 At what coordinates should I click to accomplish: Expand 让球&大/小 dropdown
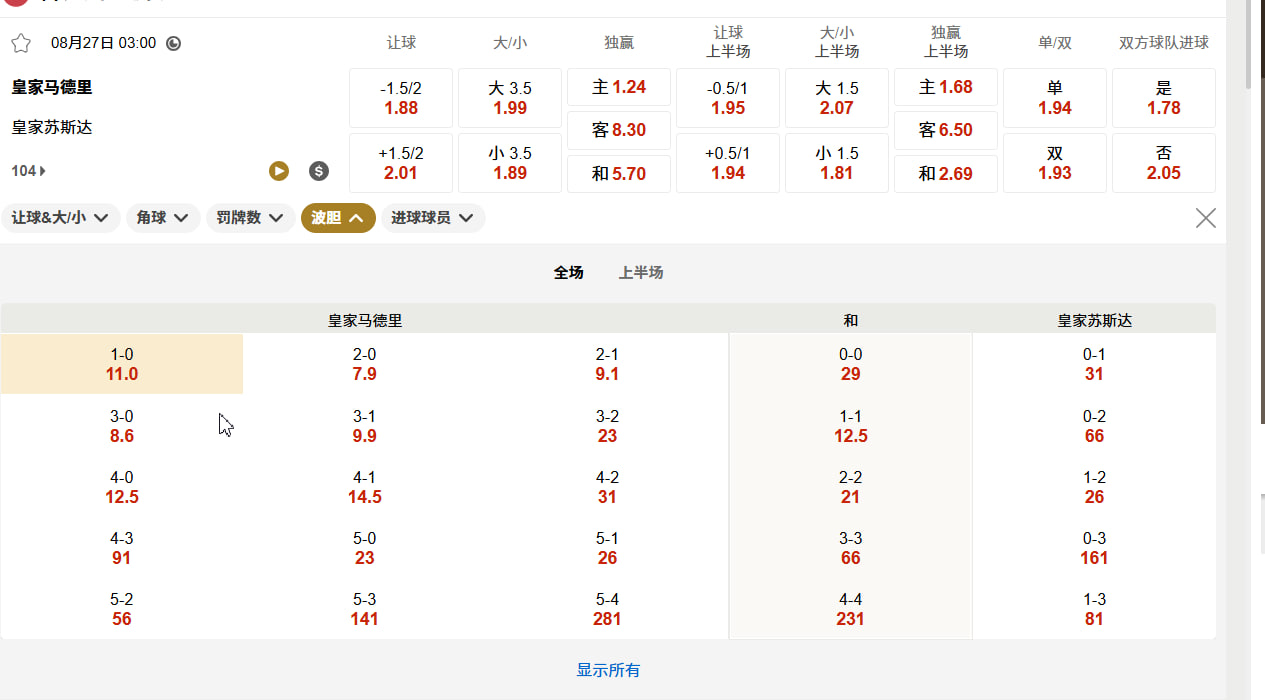pos(61,218)
